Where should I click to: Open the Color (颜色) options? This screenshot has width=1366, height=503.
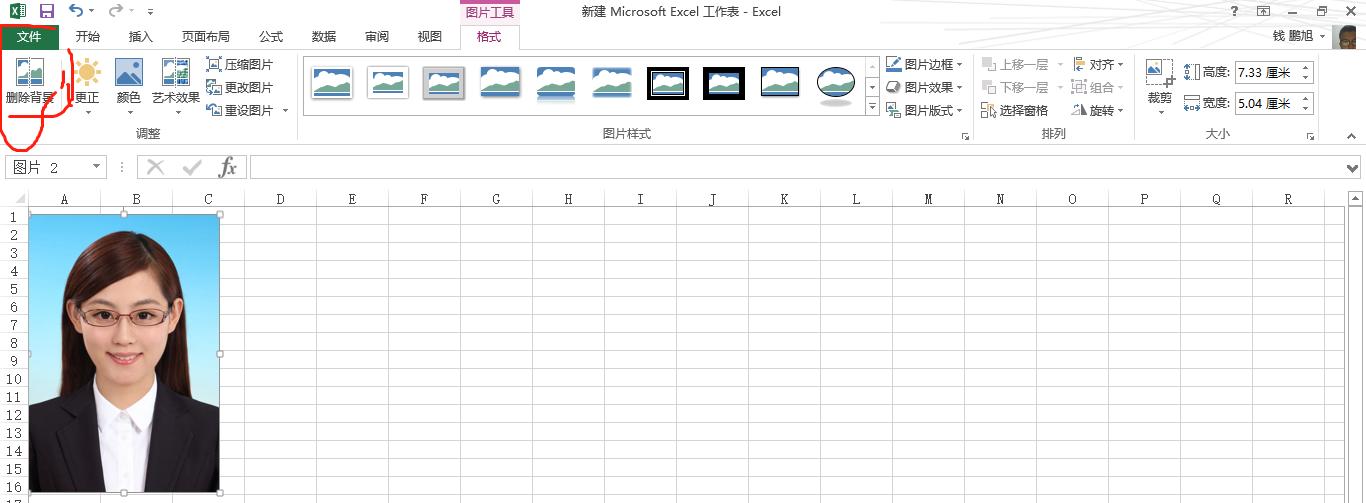(129, 87)
